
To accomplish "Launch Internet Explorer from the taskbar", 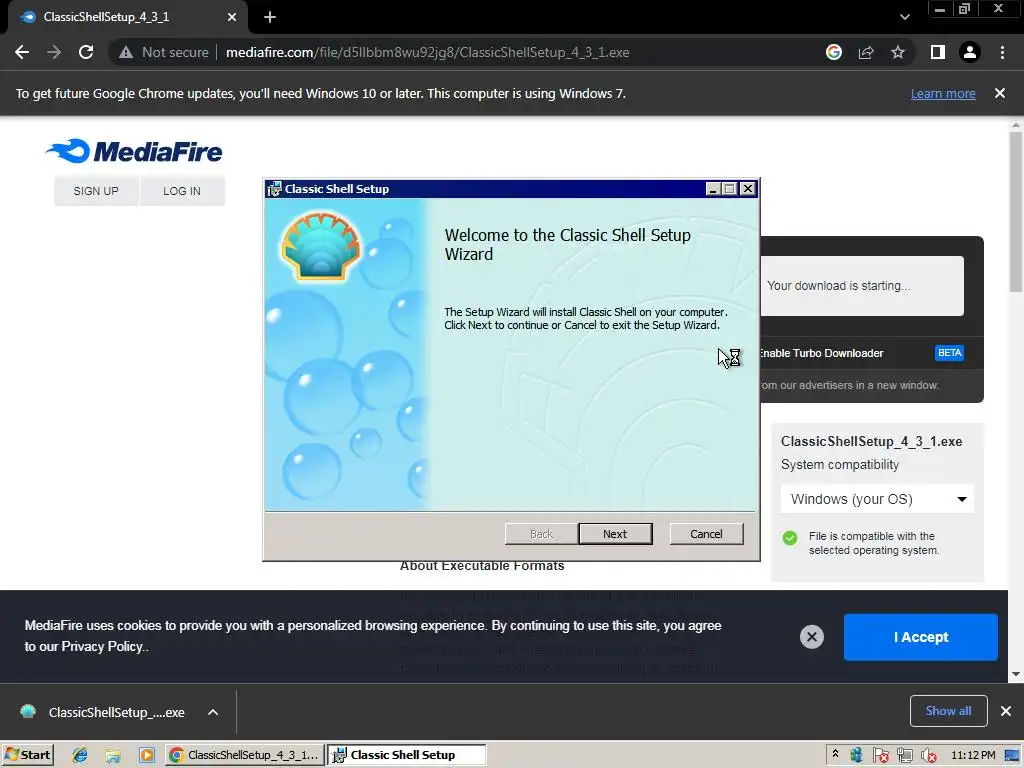I will tap(80, 755).
